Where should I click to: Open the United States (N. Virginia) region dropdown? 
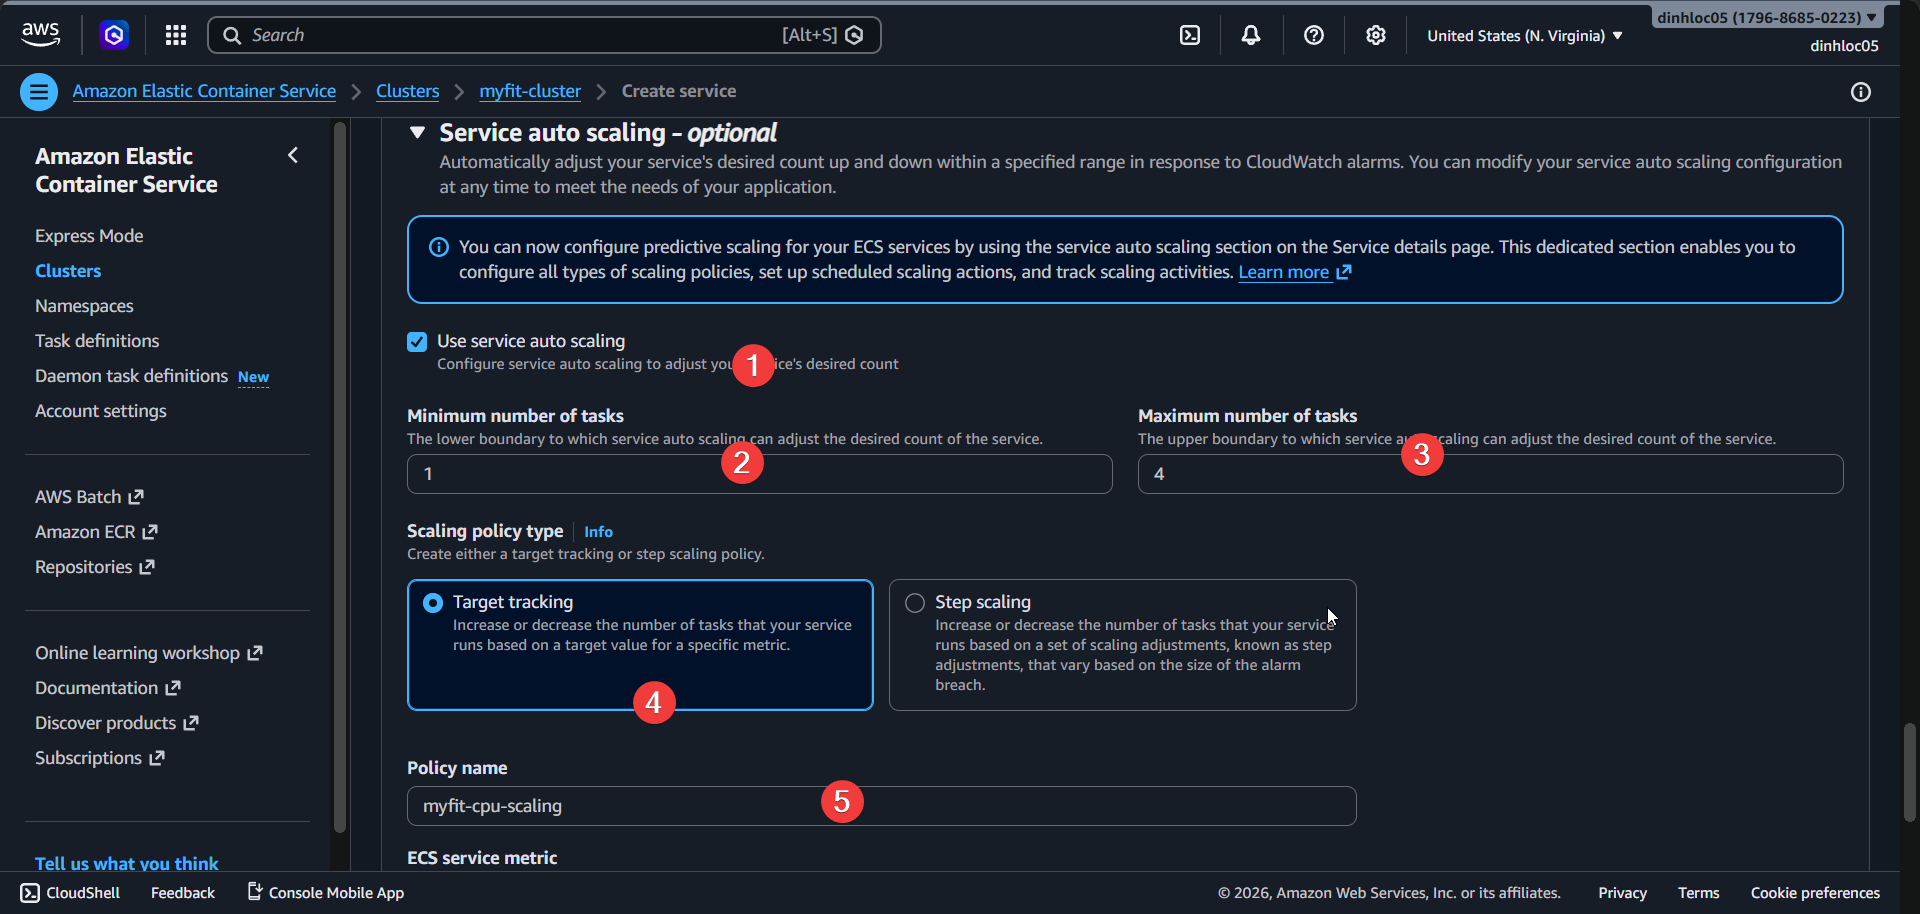(x=1522, y=35)
